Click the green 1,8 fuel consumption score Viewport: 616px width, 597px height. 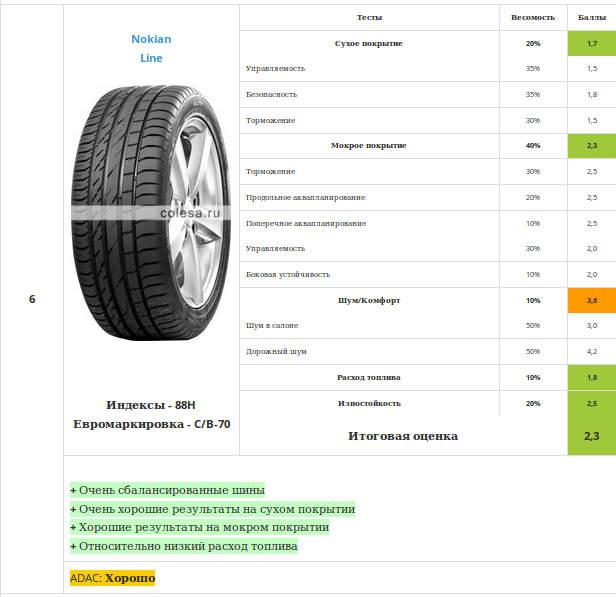pyautogui.click(x=592, y=377)
